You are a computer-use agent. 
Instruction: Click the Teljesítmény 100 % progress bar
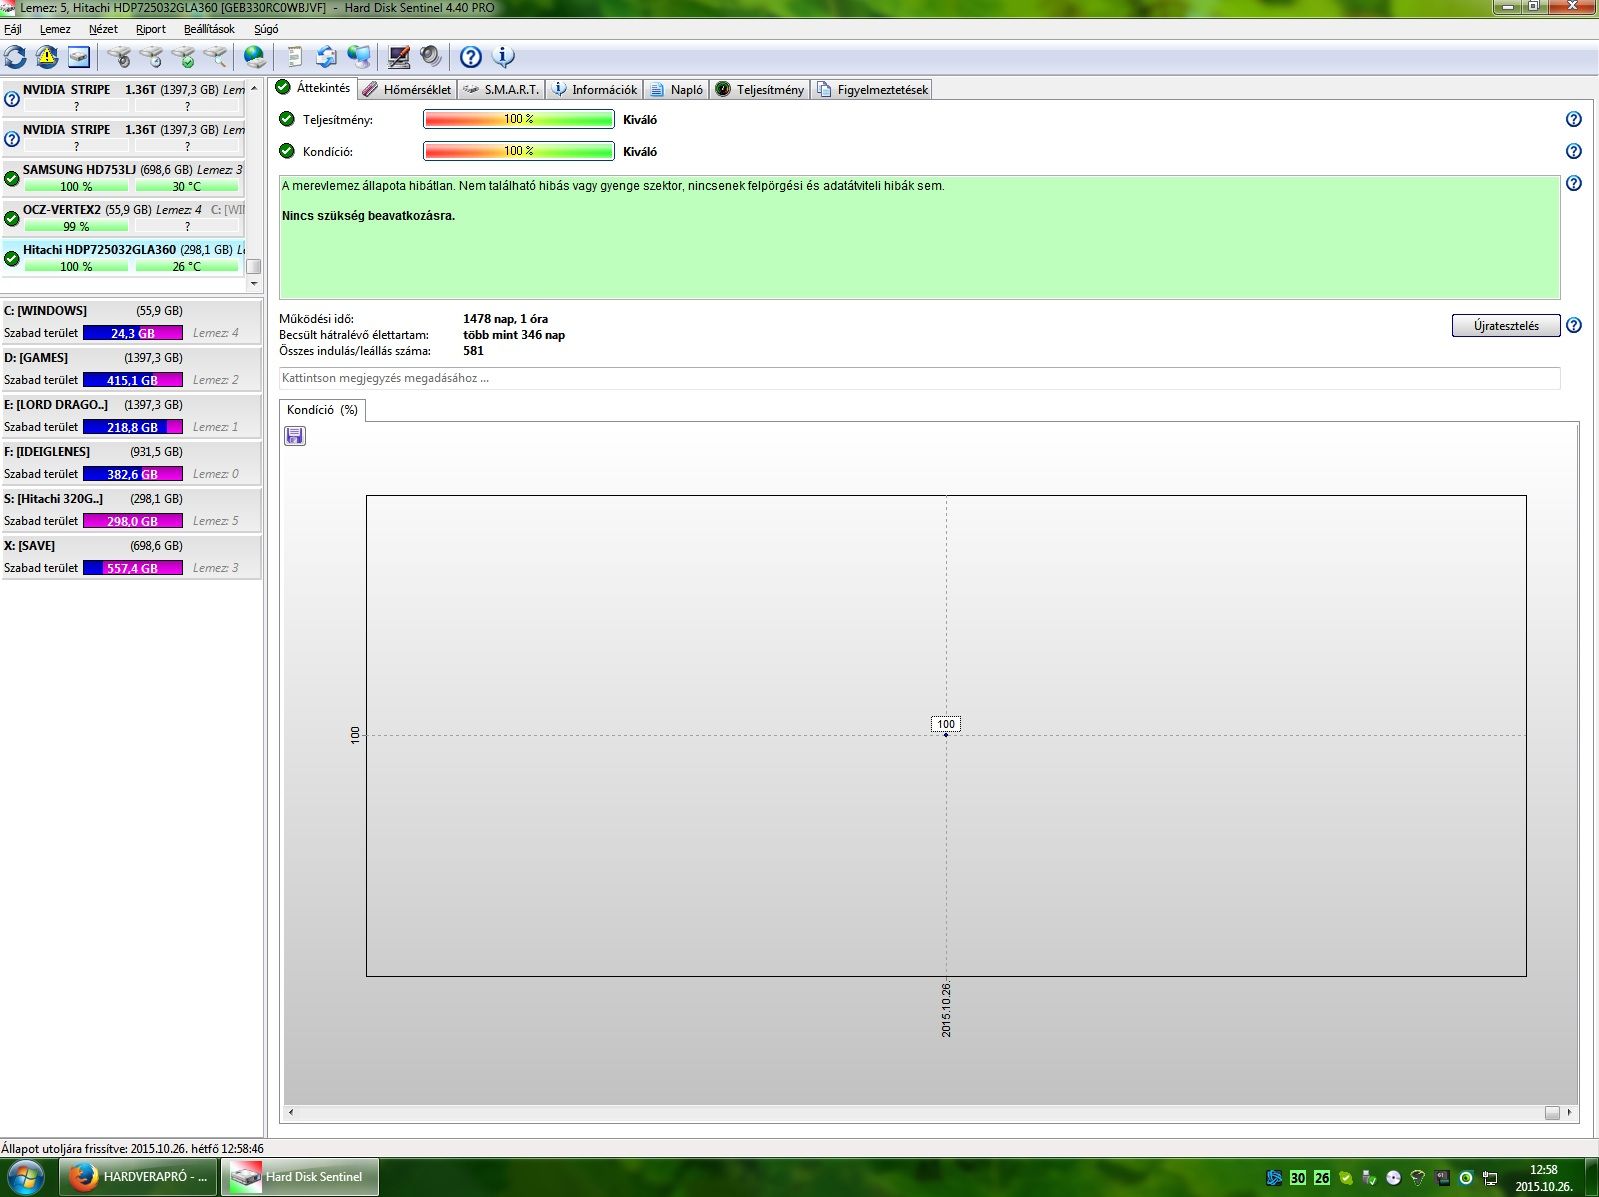[x=519, y=119]
